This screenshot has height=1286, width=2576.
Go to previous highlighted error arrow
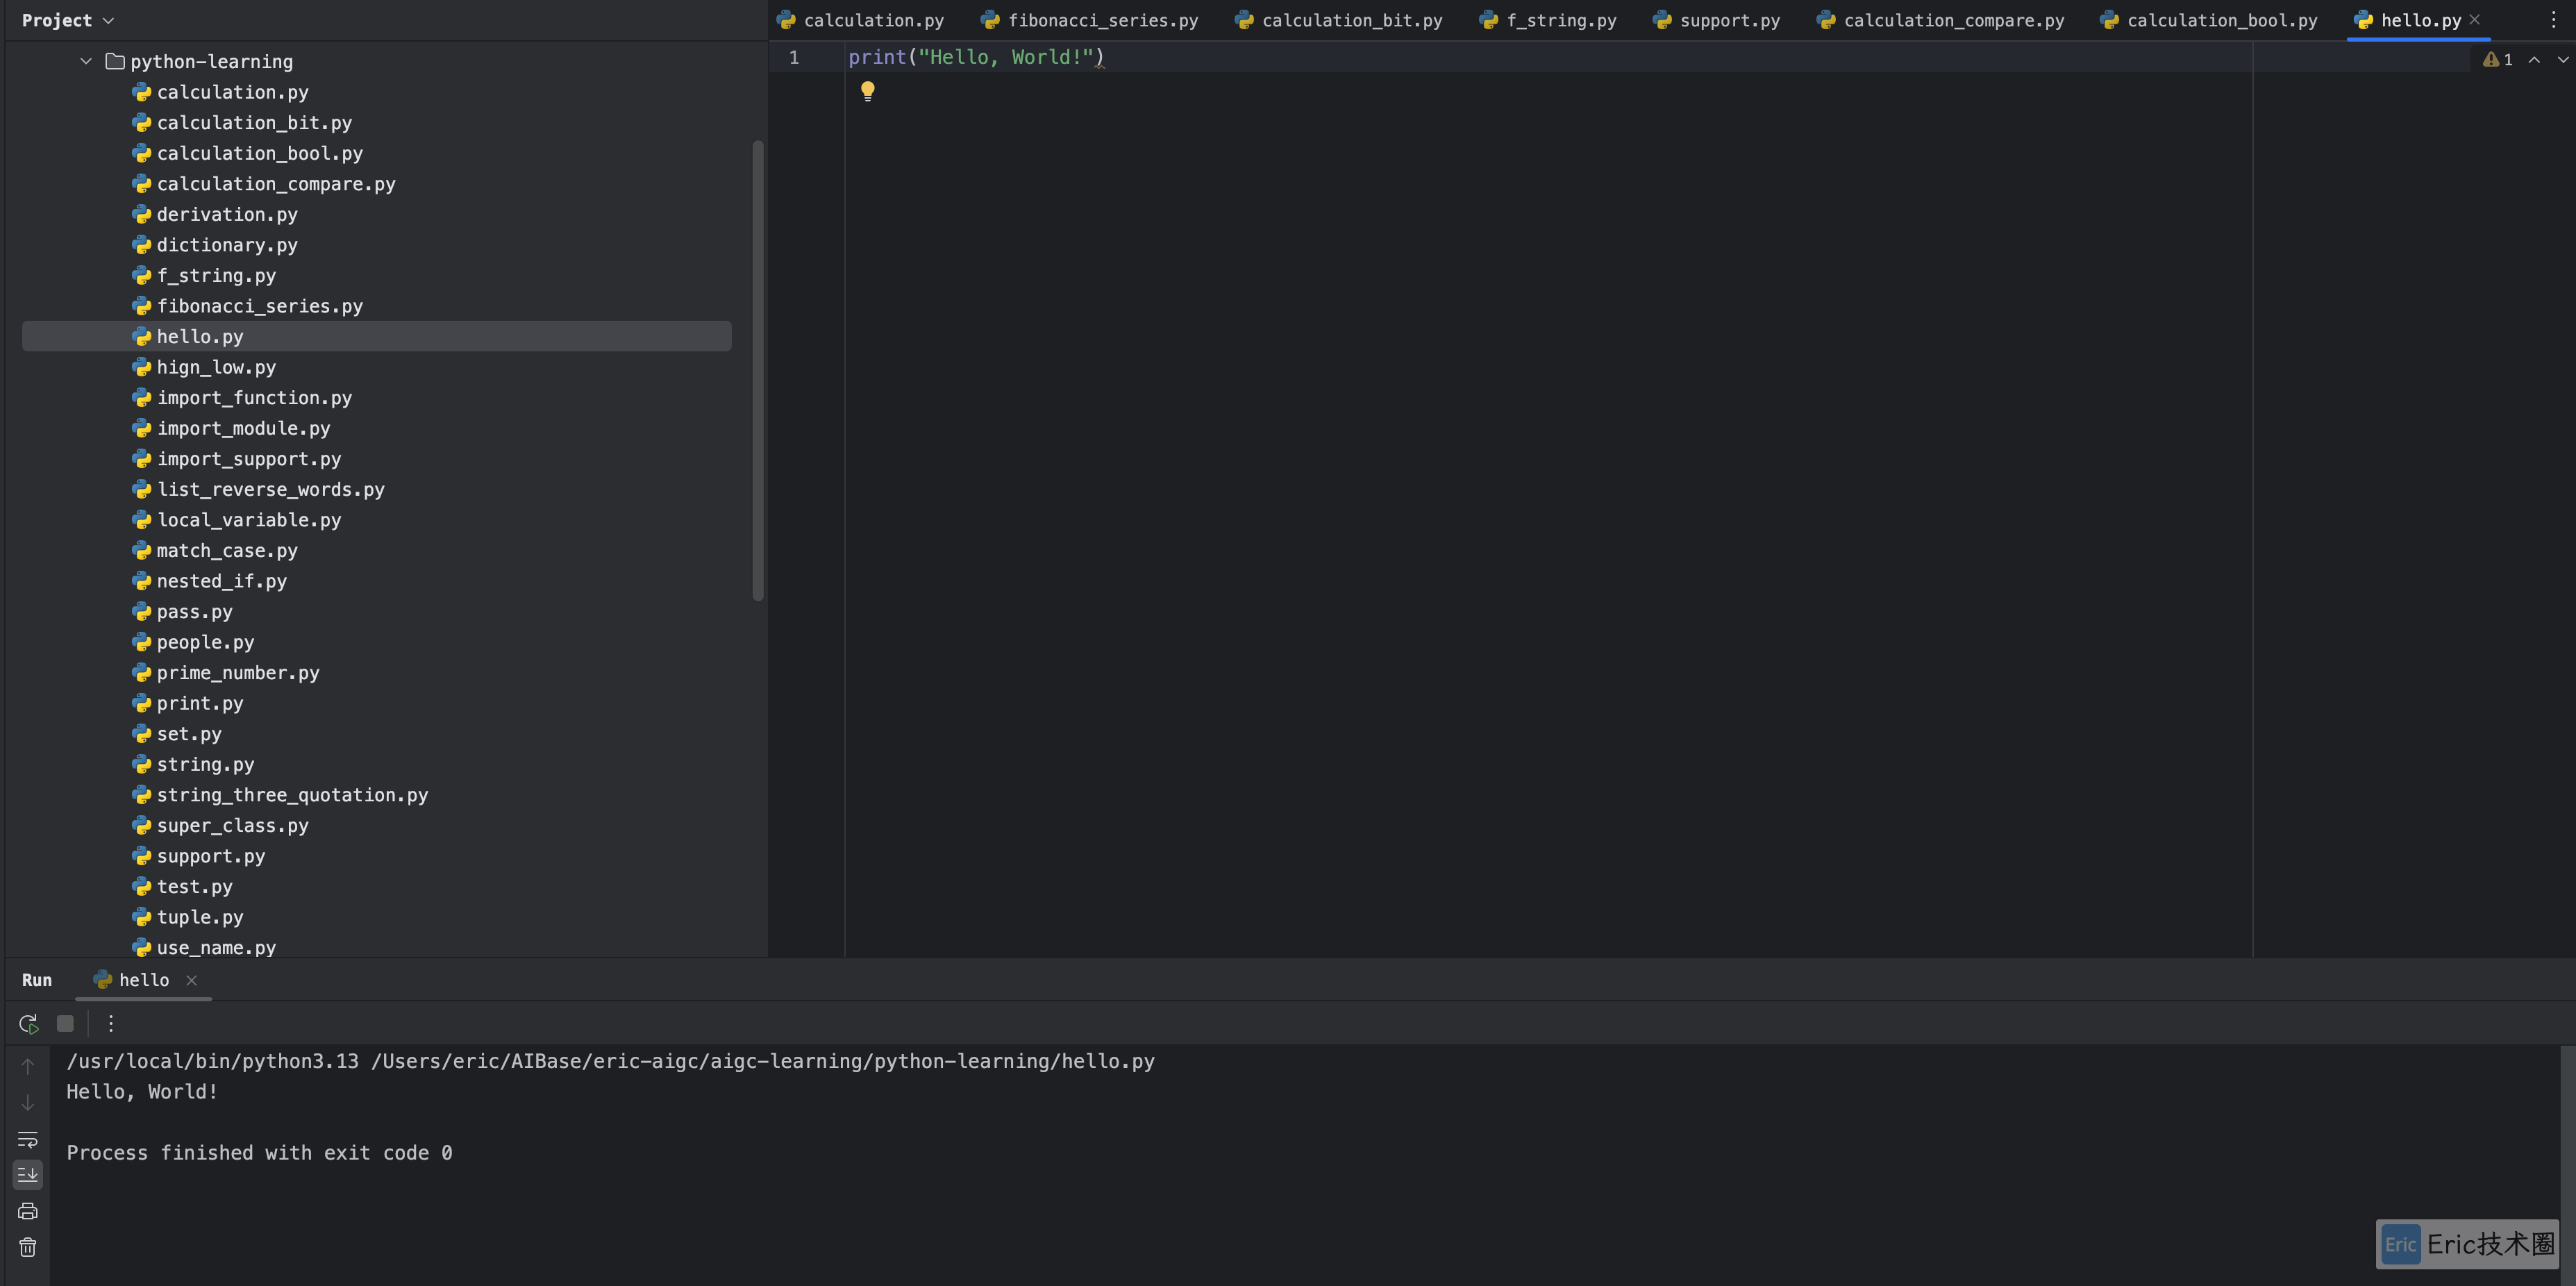click(2534, 60)
